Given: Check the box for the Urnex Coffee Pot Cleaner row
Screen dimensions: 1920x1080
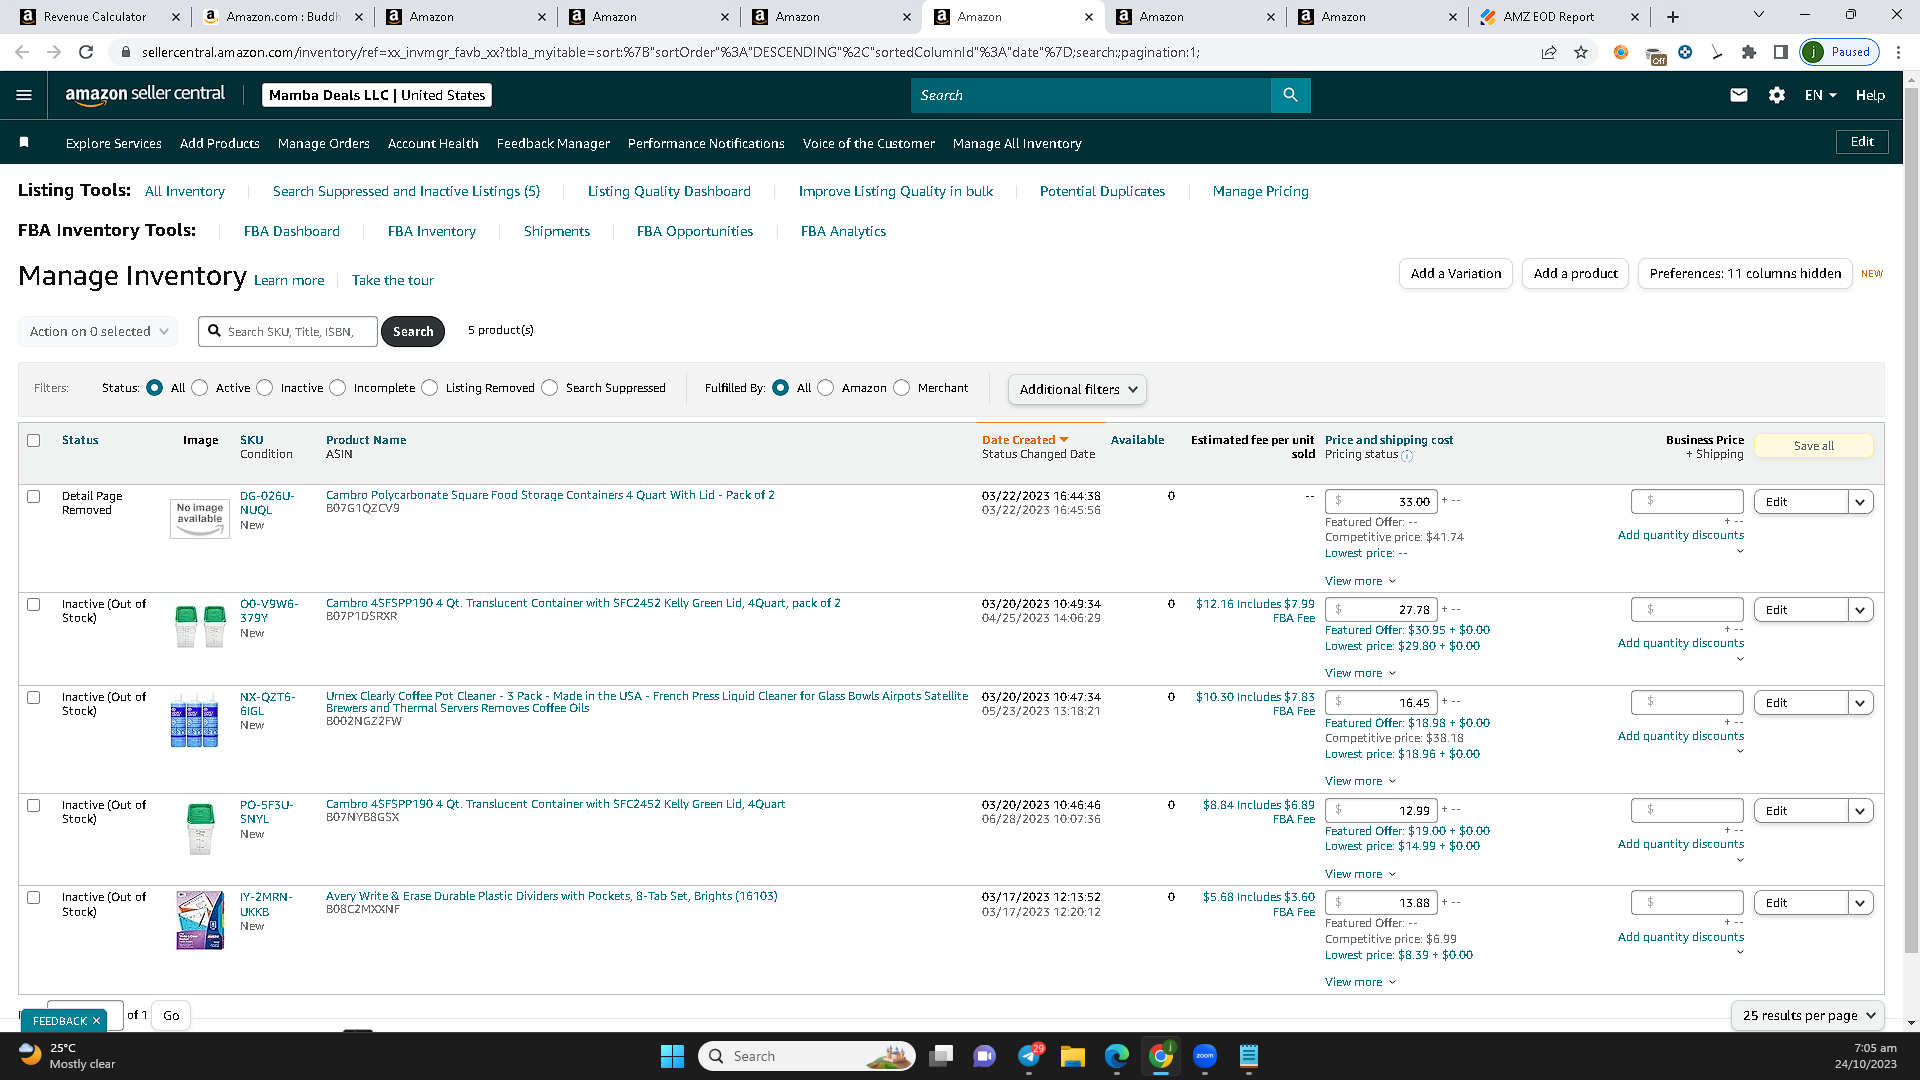Looking at the screenshot, I should pos(34,698).
